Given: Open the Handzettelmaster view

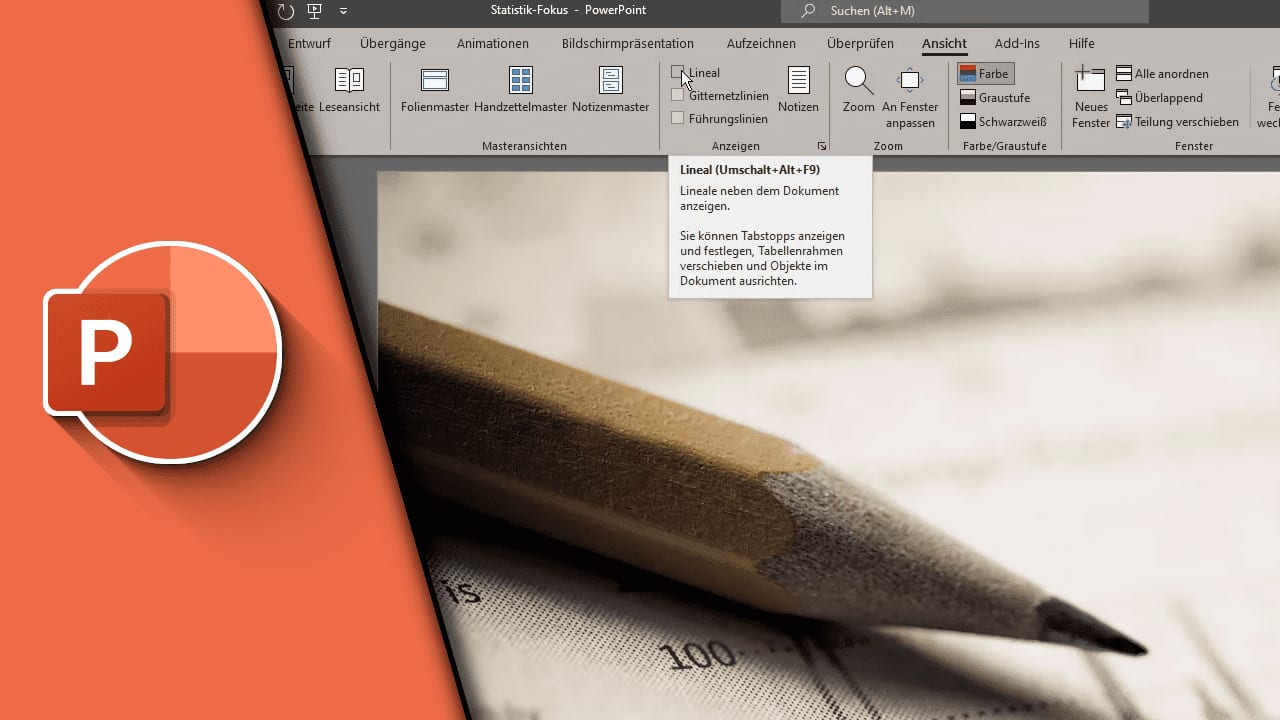Looking at the screenshot, I should click(521, 90).
